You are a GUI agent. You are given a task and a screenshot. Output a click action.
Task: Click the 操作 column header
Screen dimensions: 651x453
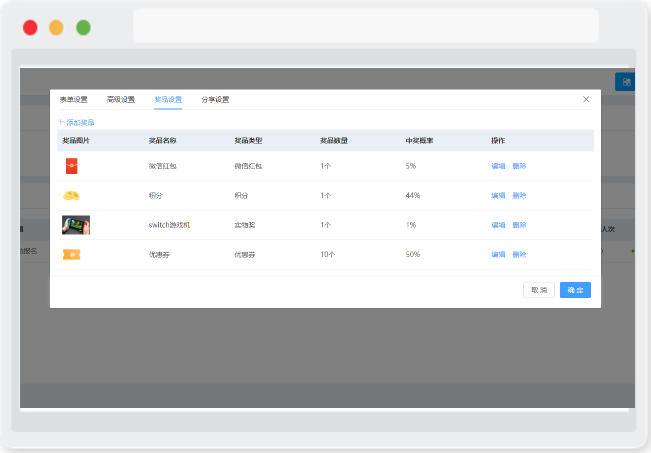(x=498, y=141)
